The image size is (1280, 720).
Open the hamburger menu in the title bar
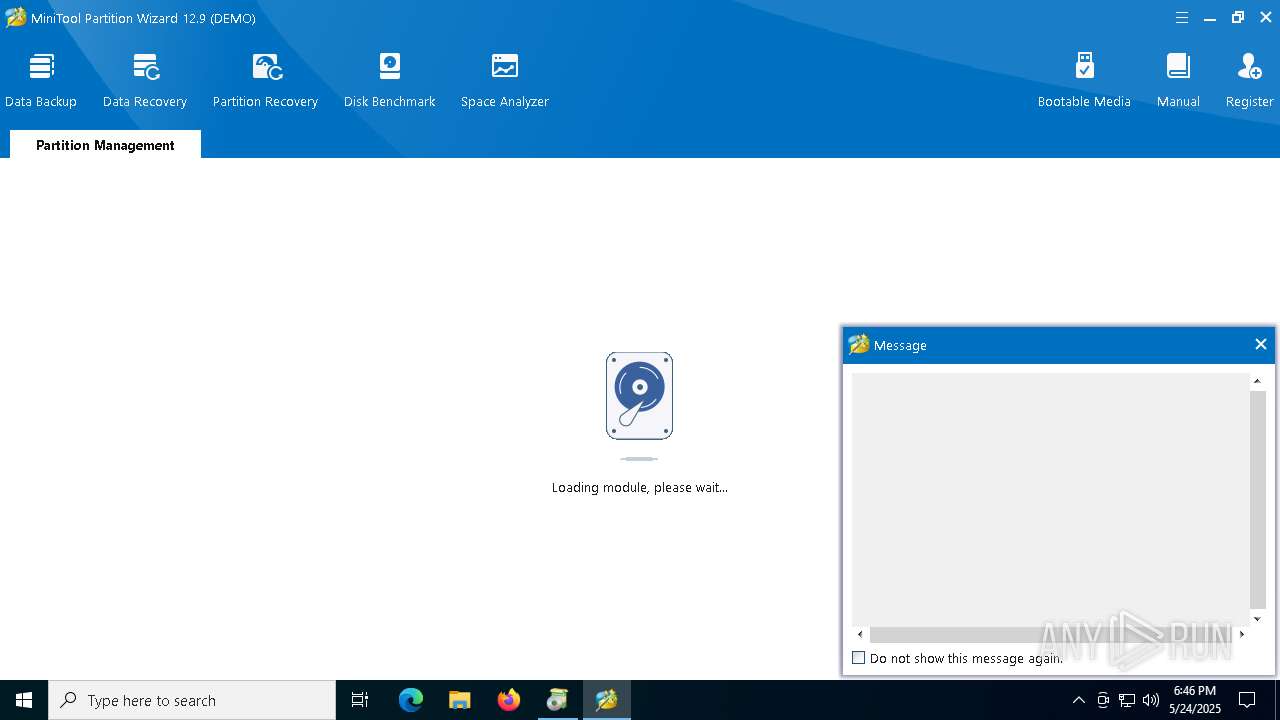pyautogui.click(x=1182, y=18)
